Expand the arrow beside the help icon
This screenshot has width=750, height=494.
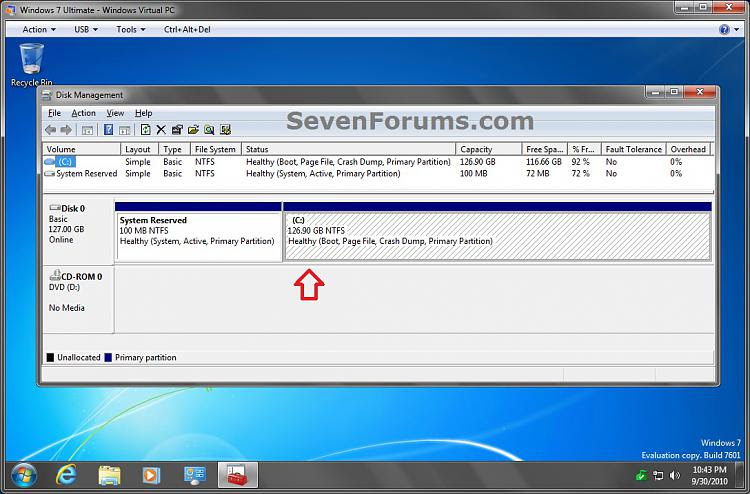click(x=737, y=30)
